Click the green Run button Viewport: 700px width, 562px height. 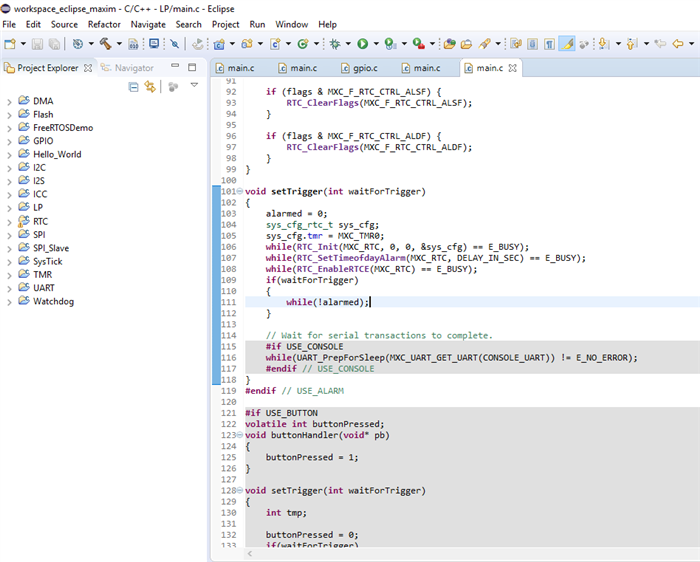point(362,44)
